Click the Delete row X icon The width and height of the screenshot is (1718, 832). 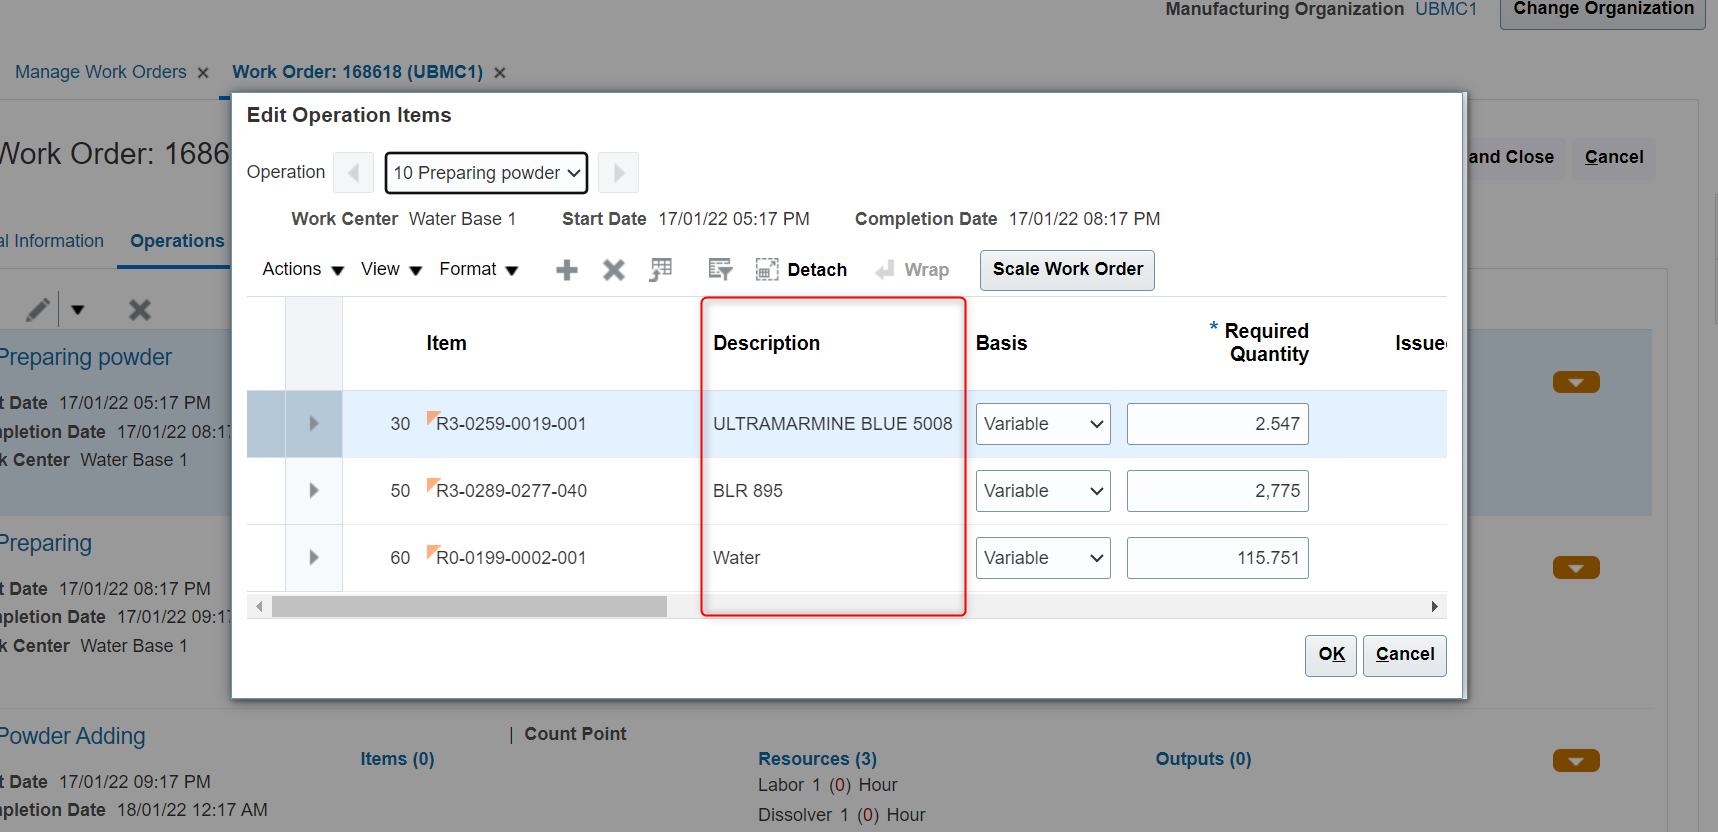(614, 270)
